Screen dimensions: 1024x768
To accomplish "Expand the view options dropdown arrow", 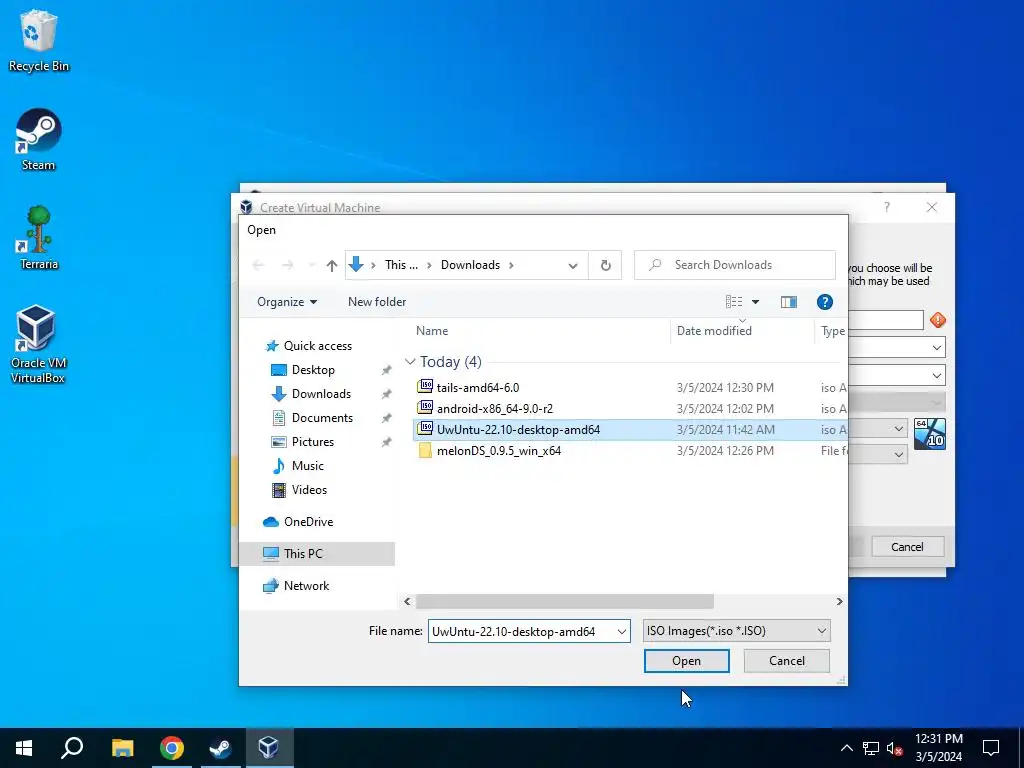I will [x=756, y=302].
